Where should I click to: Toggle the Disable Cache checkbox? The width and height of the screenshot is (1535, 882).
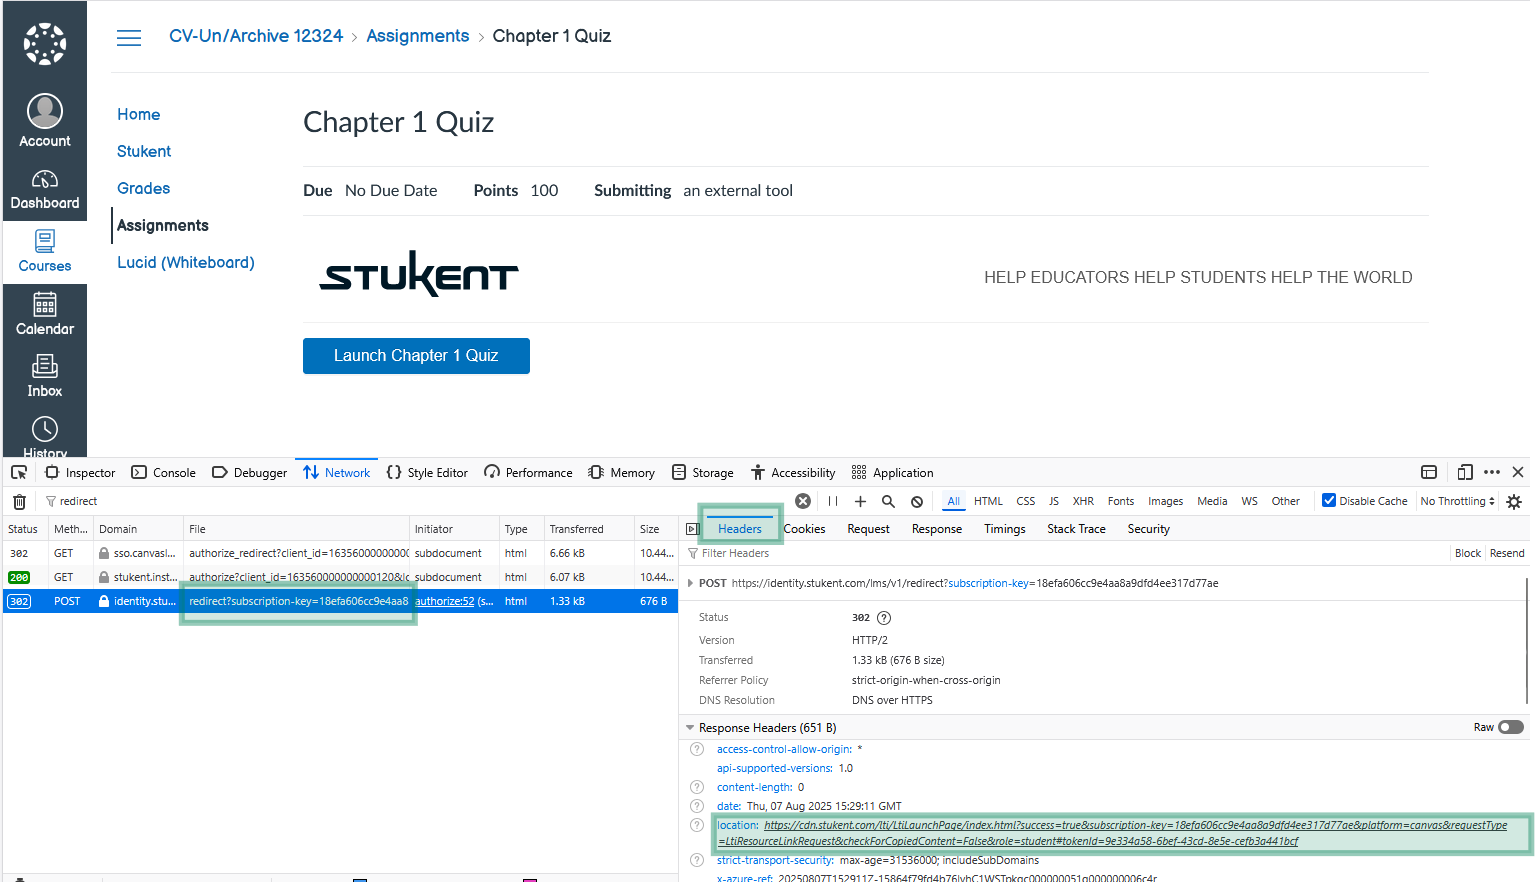click(1329, 500)
